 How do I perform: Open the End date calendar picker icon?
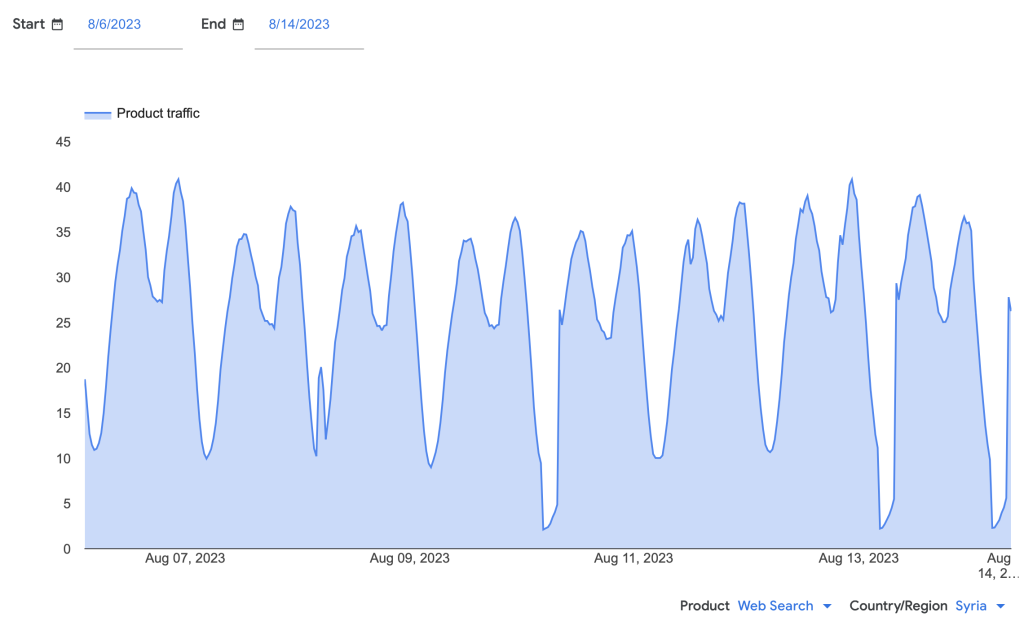pyautogui.click(x=238, y=24)
